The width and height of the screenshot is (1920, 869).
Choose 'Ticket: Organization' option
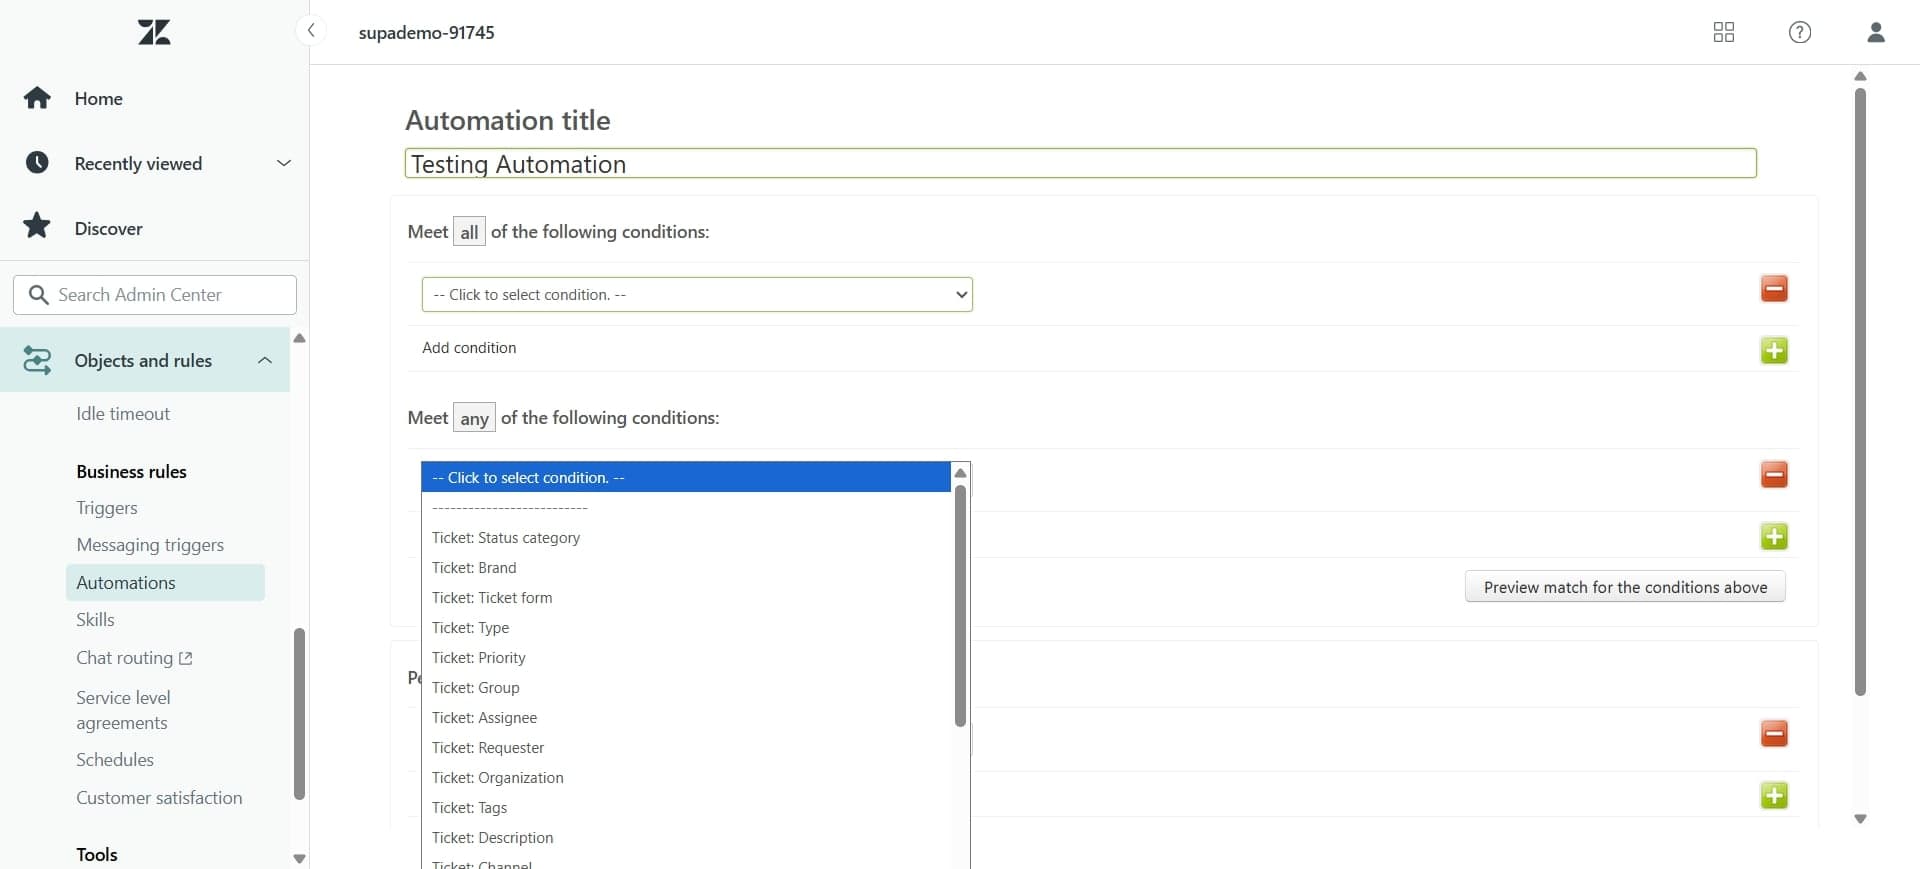498,778
